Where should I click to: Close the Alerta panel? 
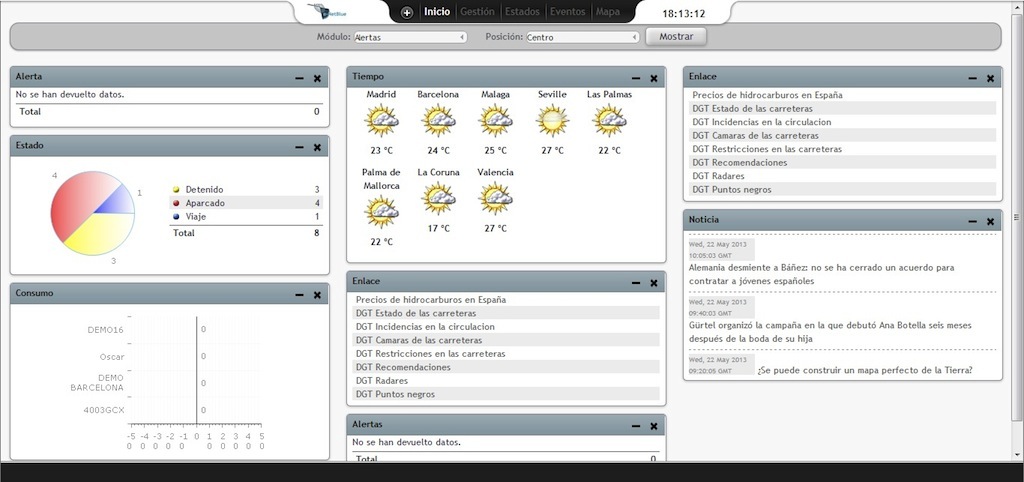click(317, 78)
